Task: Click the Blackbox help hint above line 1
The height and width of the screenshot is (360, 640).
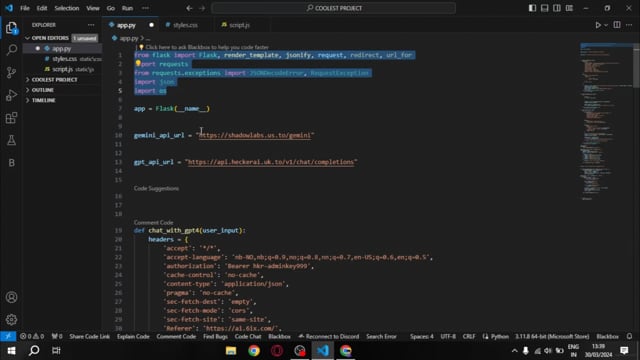Action: [x=207, y=47]
